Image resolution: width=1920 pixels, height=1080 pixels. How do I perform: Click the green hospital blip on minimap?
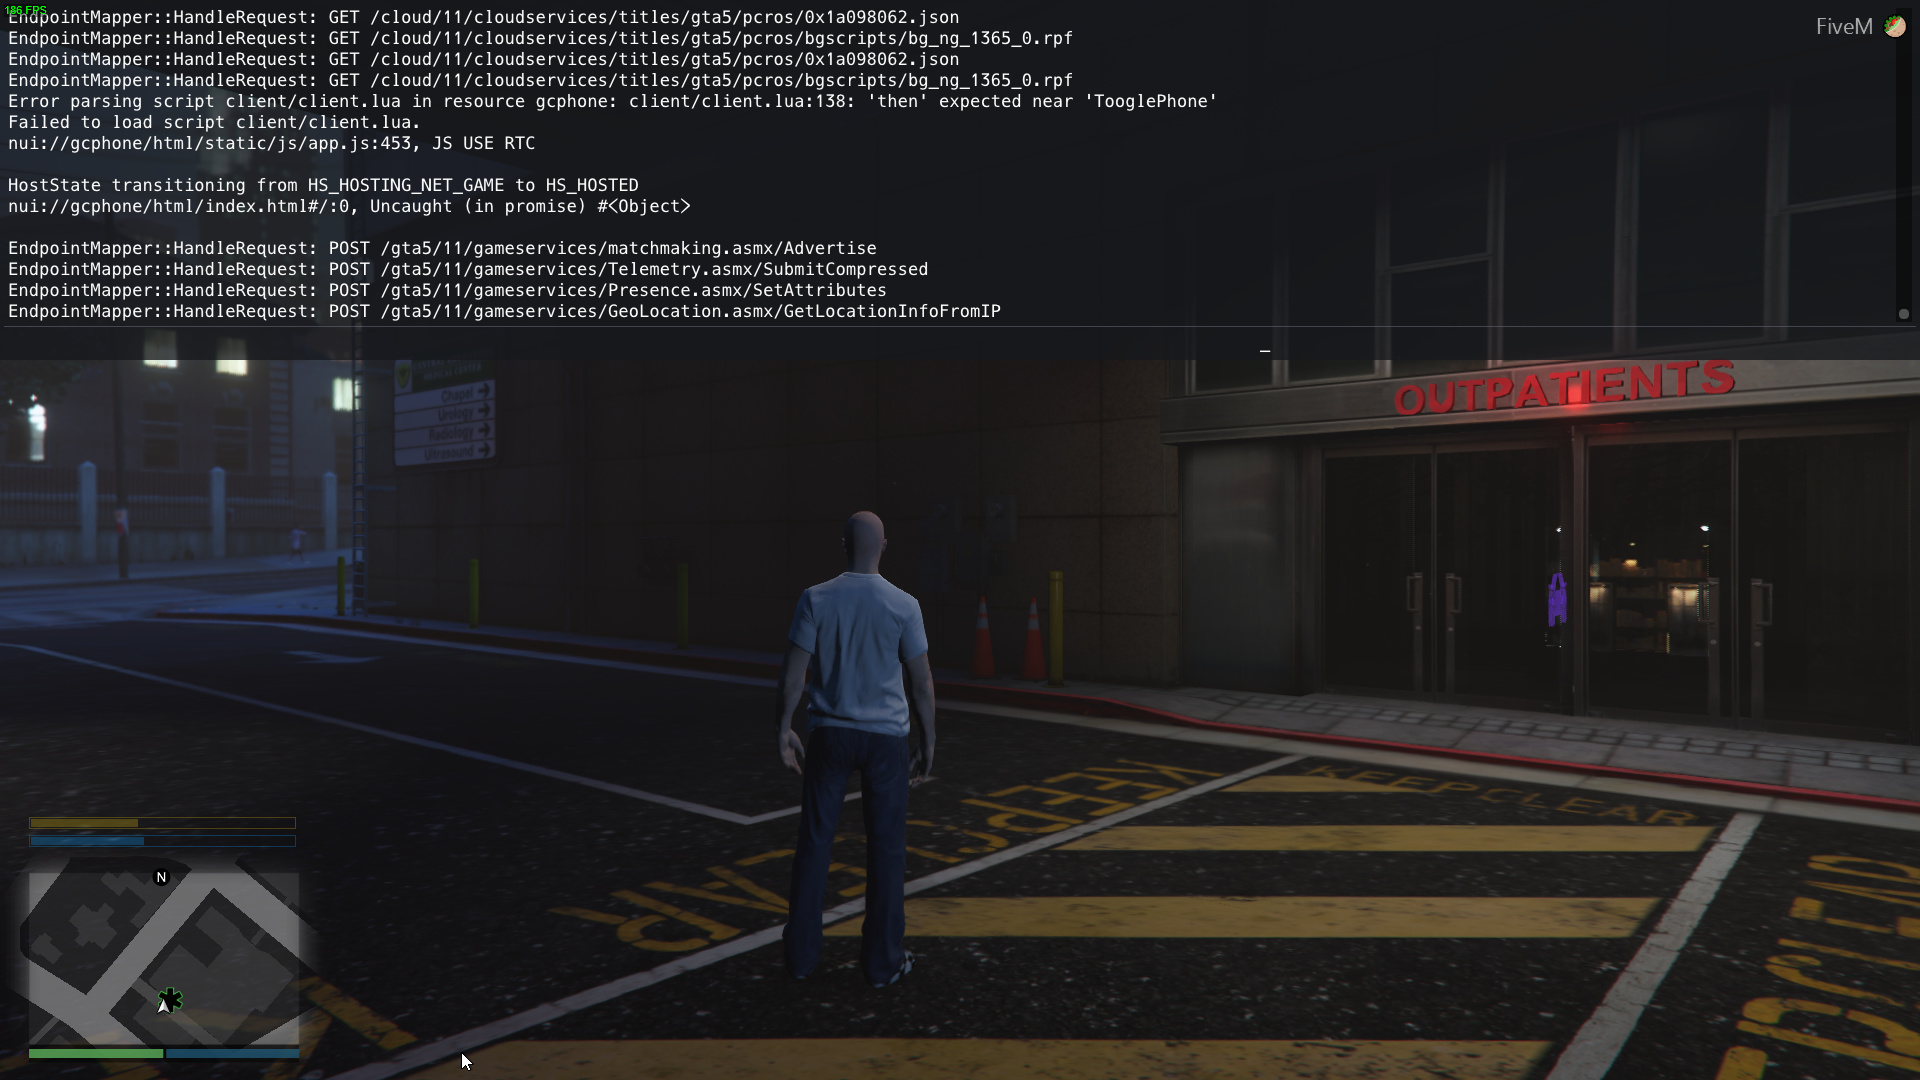(x=172, y=998)
